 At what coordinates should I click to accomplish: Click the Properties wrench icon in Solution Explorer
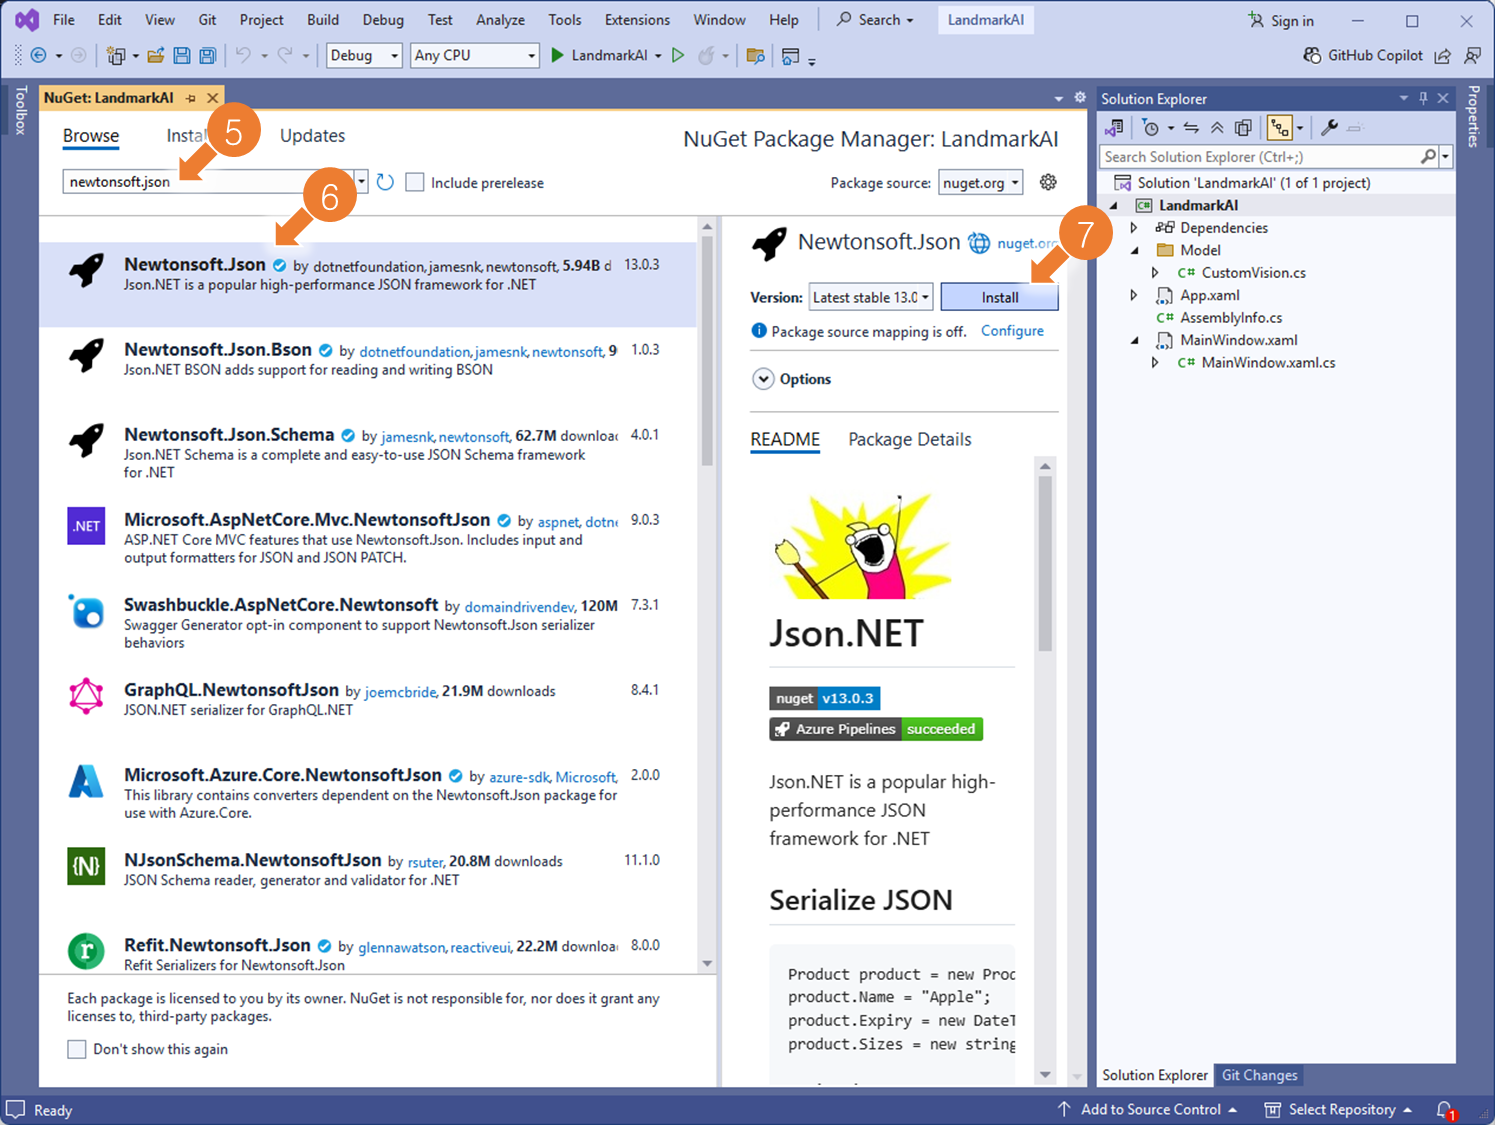pyautogui.click(x=1329, y=128)
